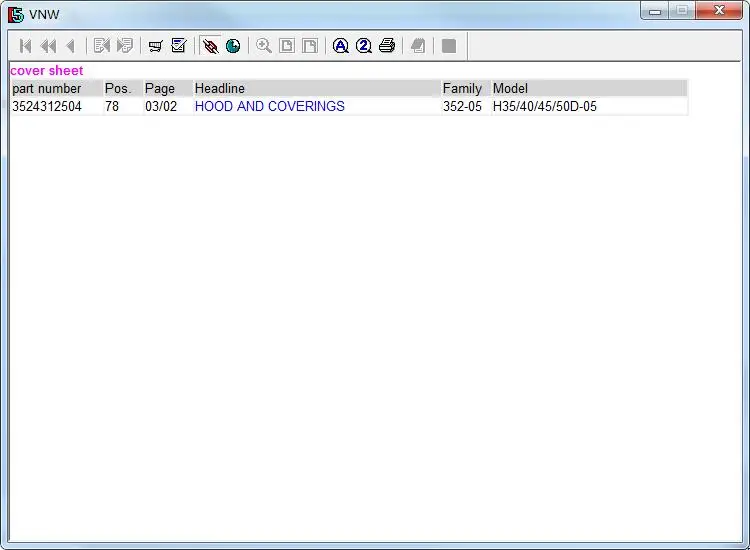Image resolution: width=750 pixels, height=550 pixels.
Task: Close the VNW window
Action: 719,11
